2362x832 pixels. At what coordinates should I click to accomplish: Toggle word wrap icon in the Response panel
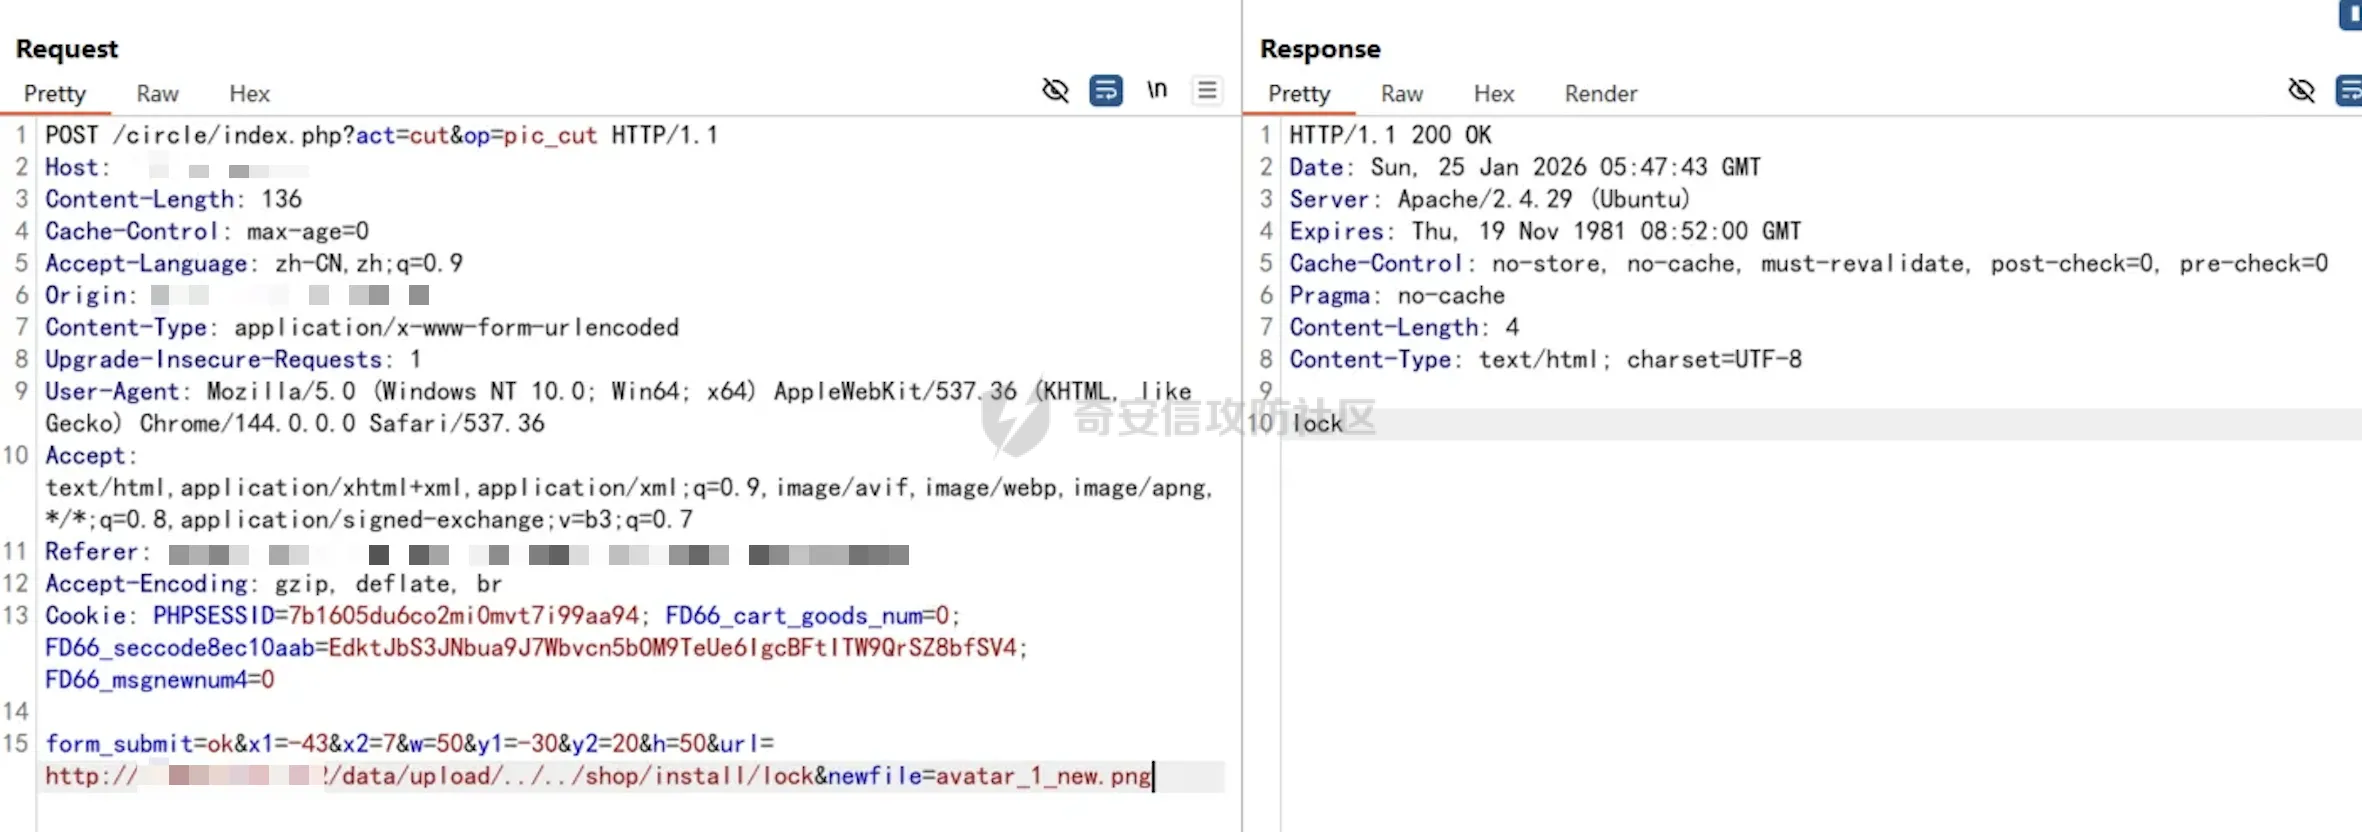pos(2348,91)
